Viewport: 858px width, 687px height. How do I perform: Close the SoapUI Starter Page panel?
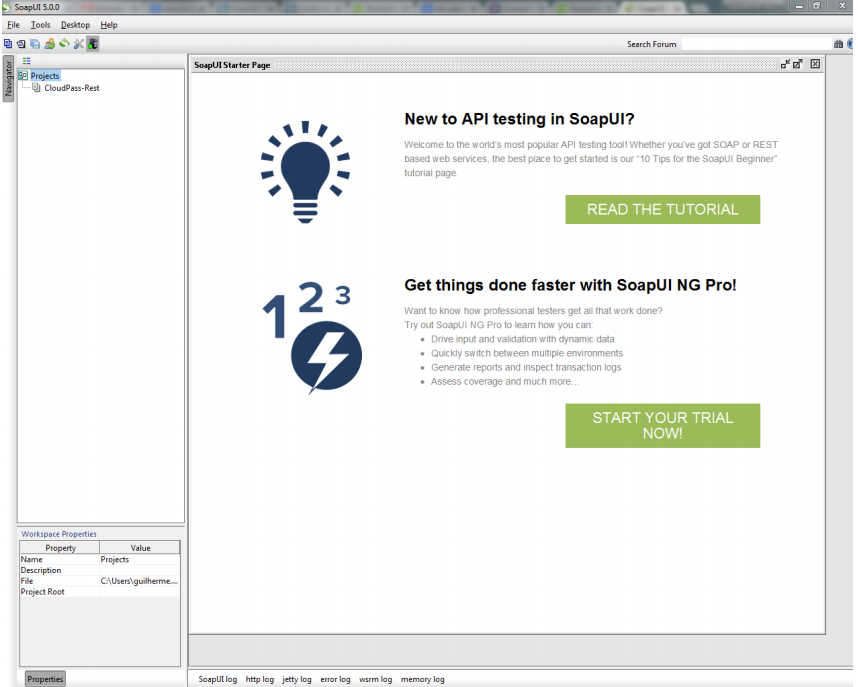point(815,64)
